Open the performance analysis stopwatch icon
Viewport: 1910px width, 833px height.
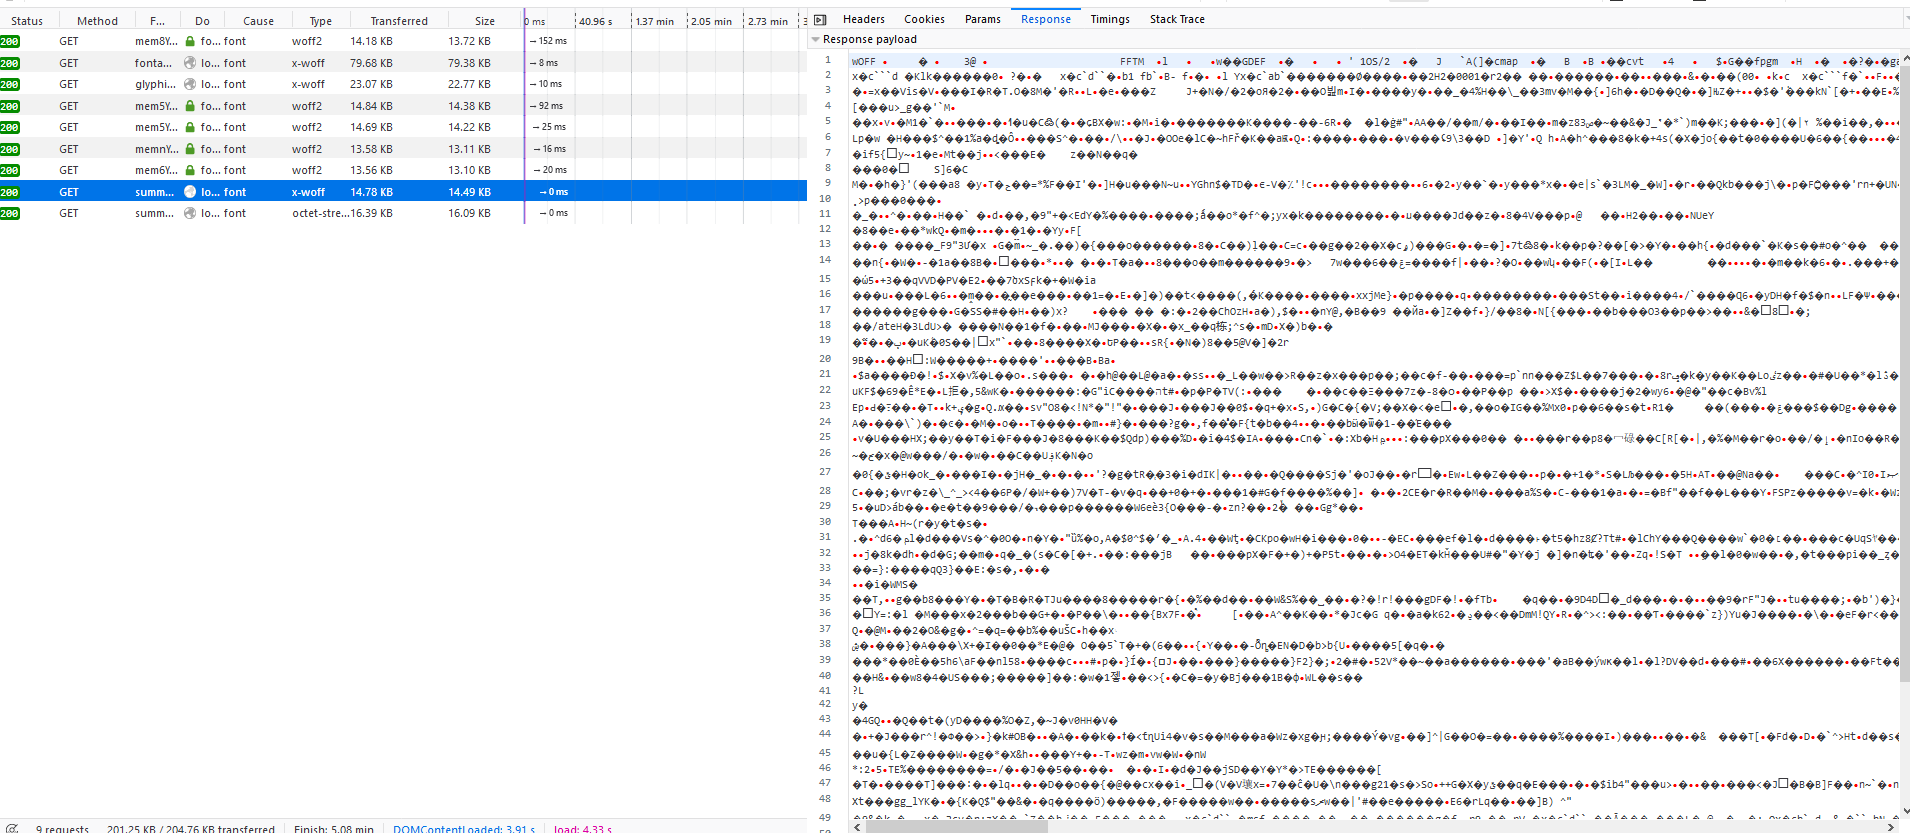[11, 828]
